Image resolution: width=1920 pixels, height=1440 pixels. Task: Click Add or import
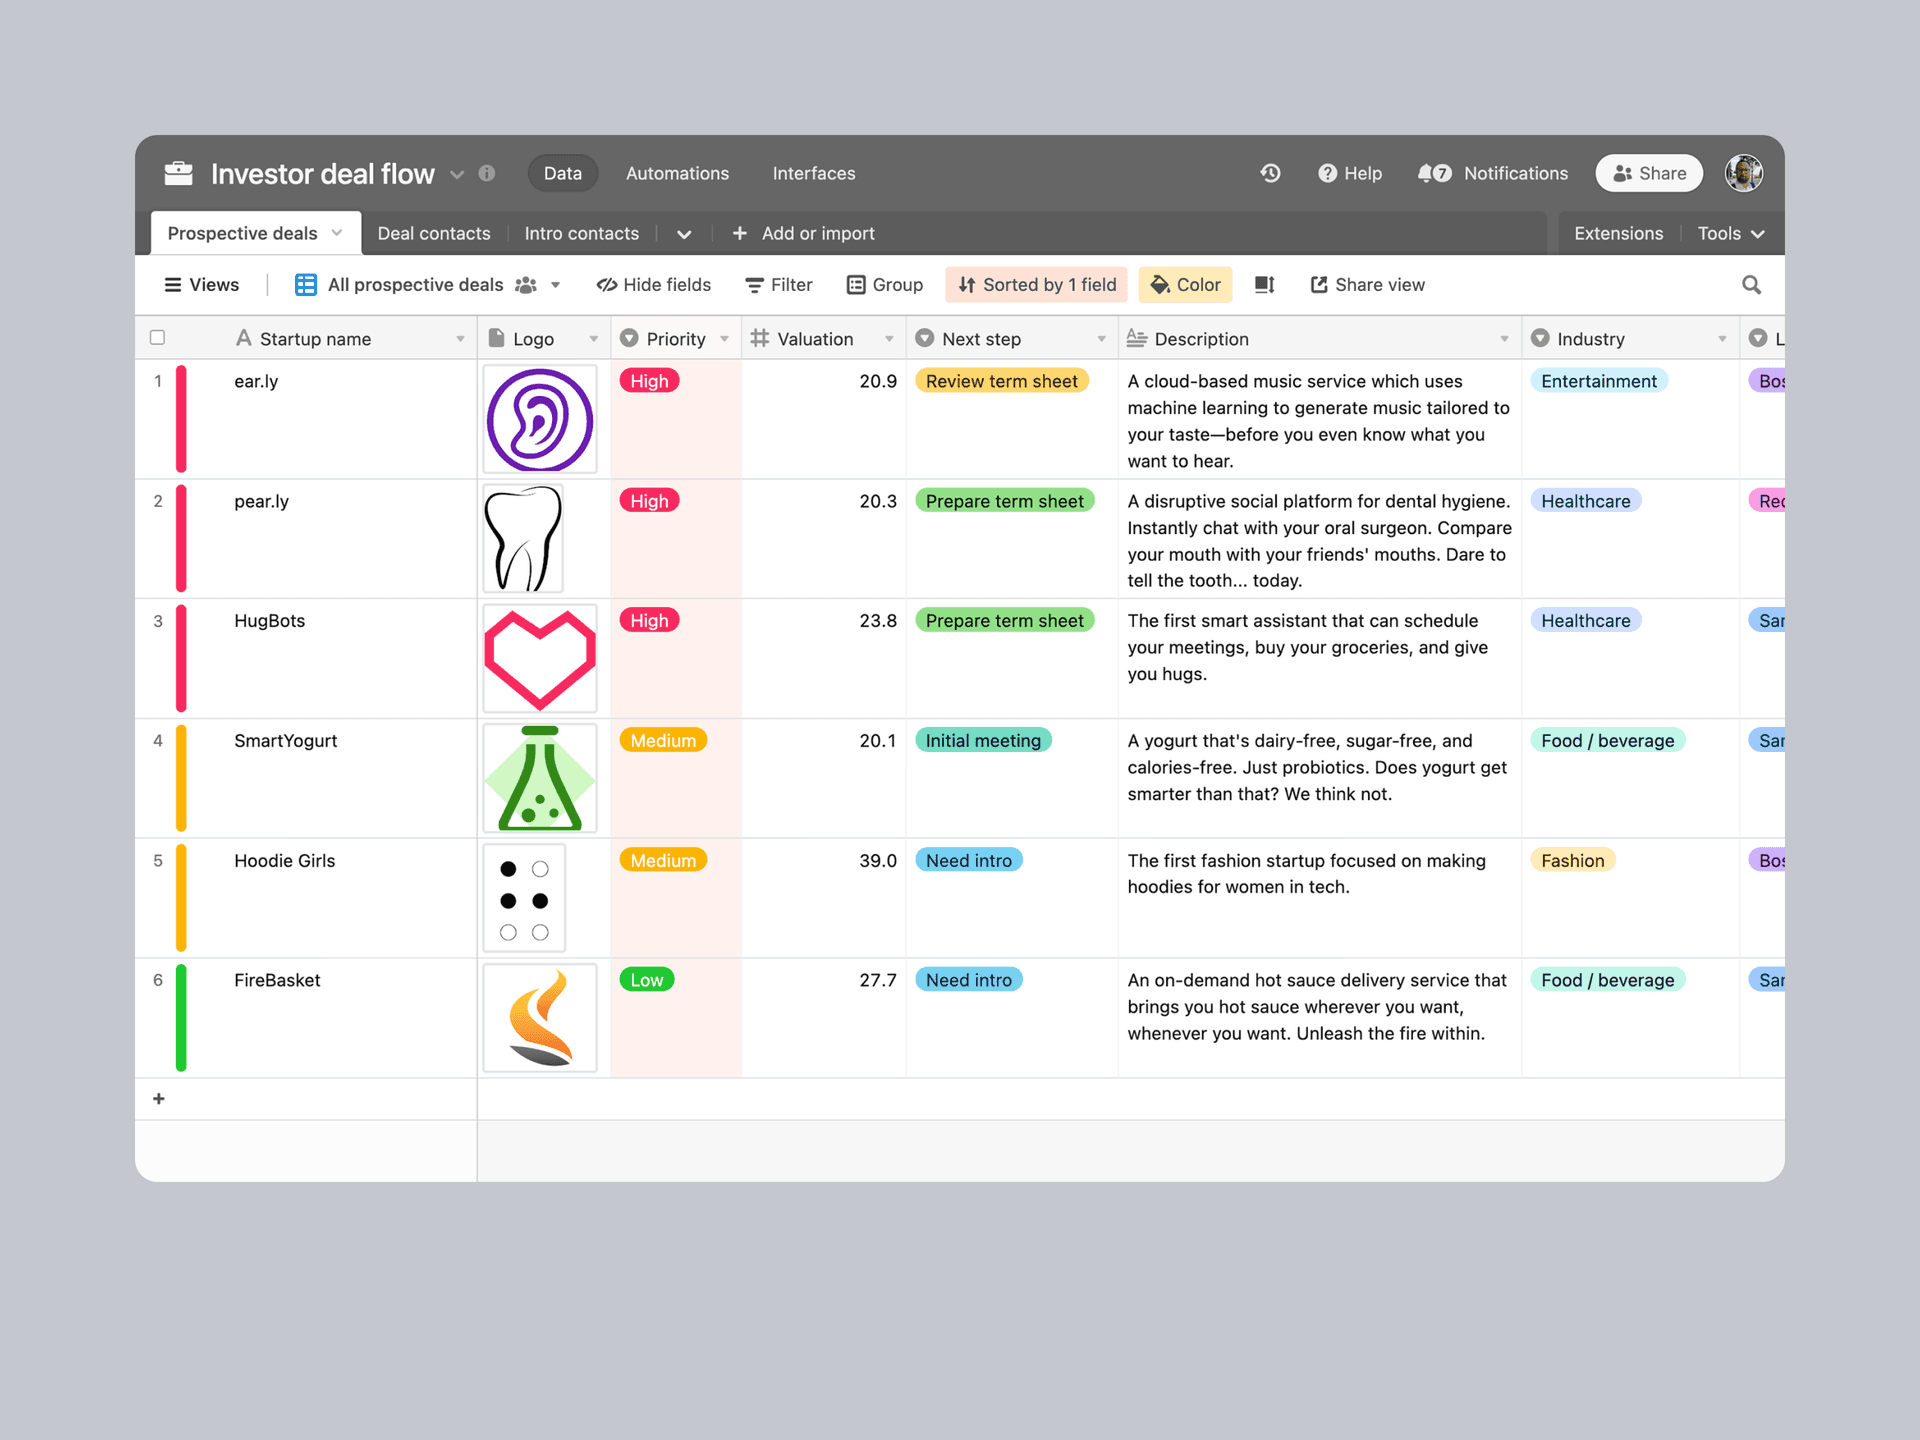[803, 233]
